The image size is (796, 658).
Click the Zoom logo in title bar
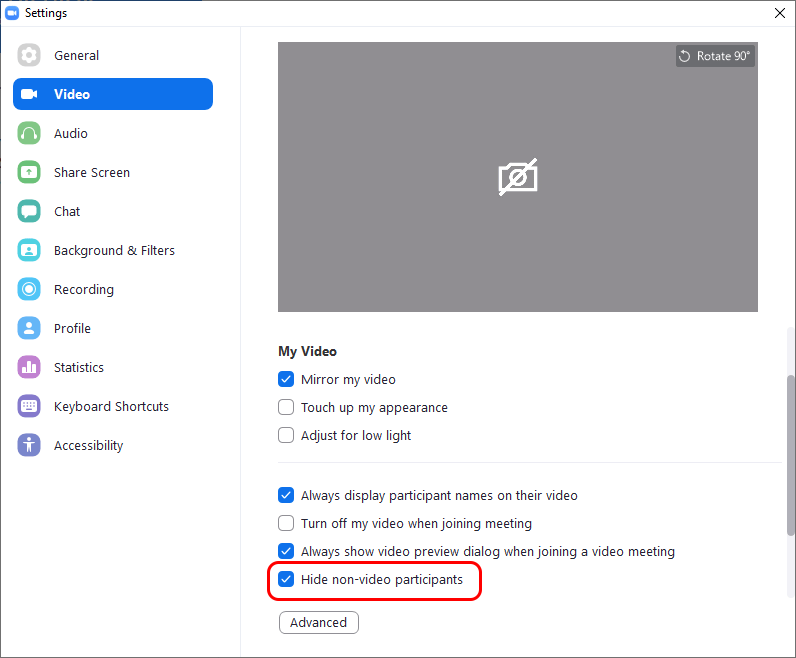pyautogui.click(x=12, y=13)
